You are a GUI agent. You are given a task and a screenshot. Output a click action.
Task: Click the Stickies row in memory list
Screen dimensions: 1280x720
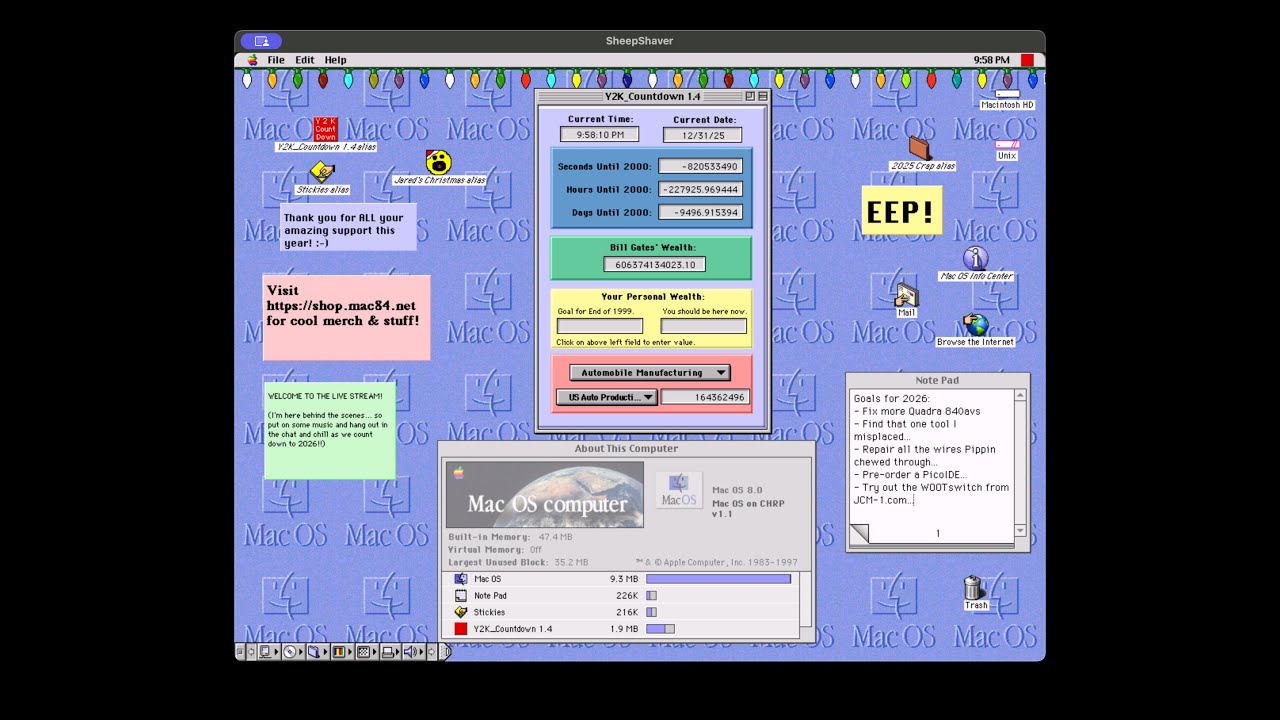pos(620,612)
